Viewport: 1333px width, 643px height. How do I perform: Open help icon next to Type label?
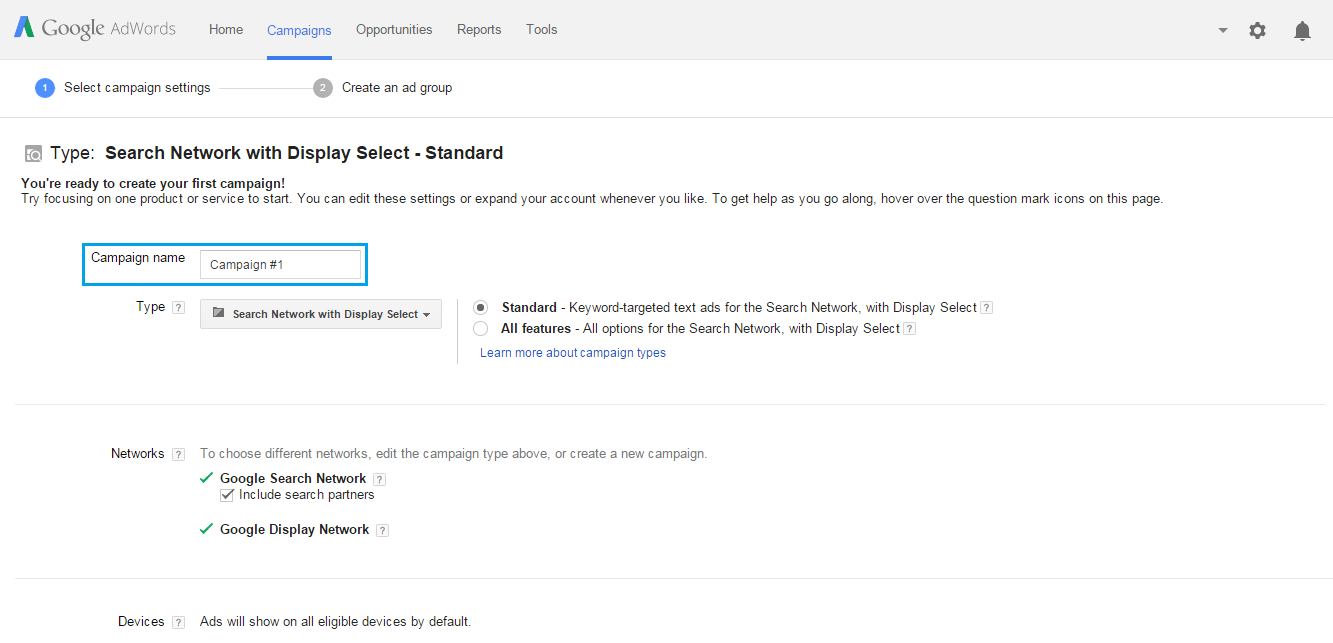tap(178, 308)
